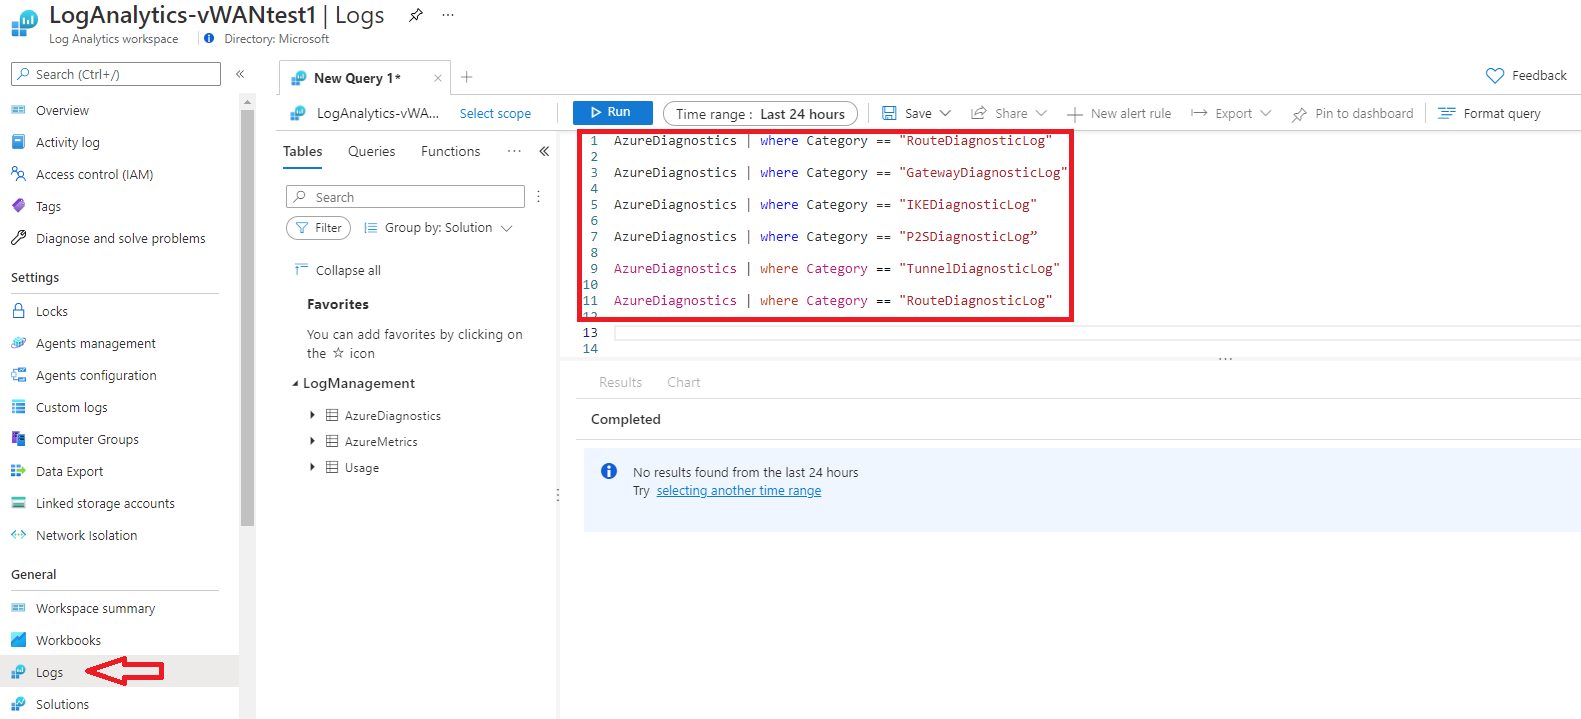Screen dimensions: 1581x719
Task: Switch to the Functions tab
Action: pos(450,151)
